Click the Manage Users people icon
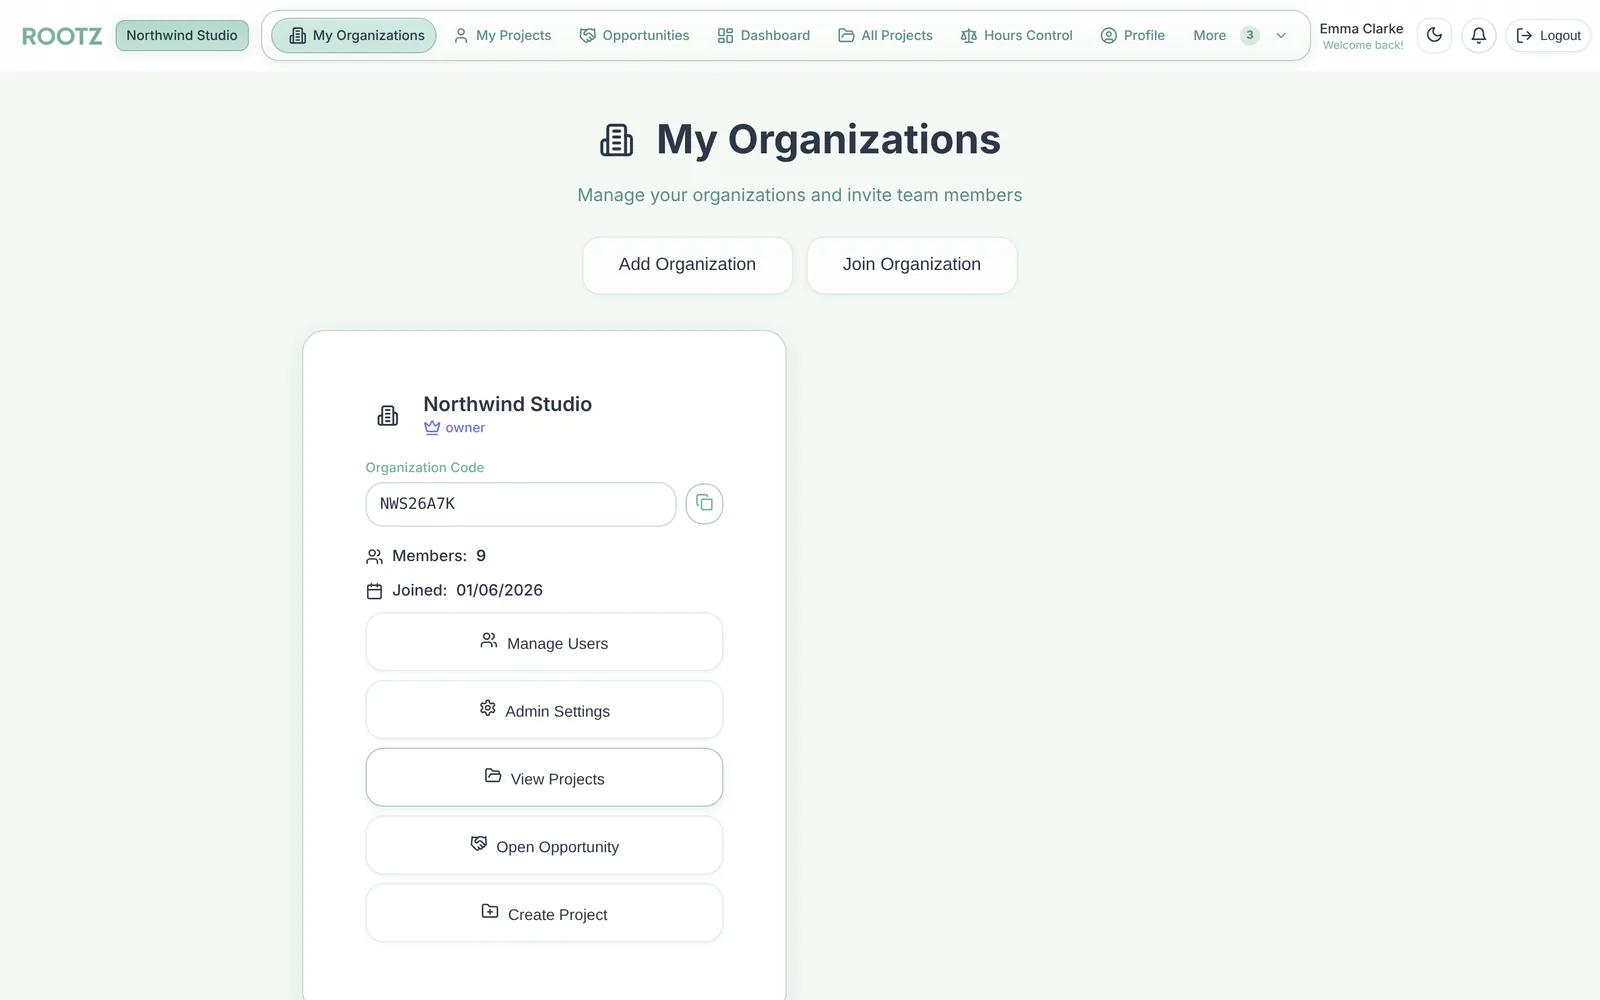The height and width of the screenshot is (1000, 1600). [x=489, y=640]
